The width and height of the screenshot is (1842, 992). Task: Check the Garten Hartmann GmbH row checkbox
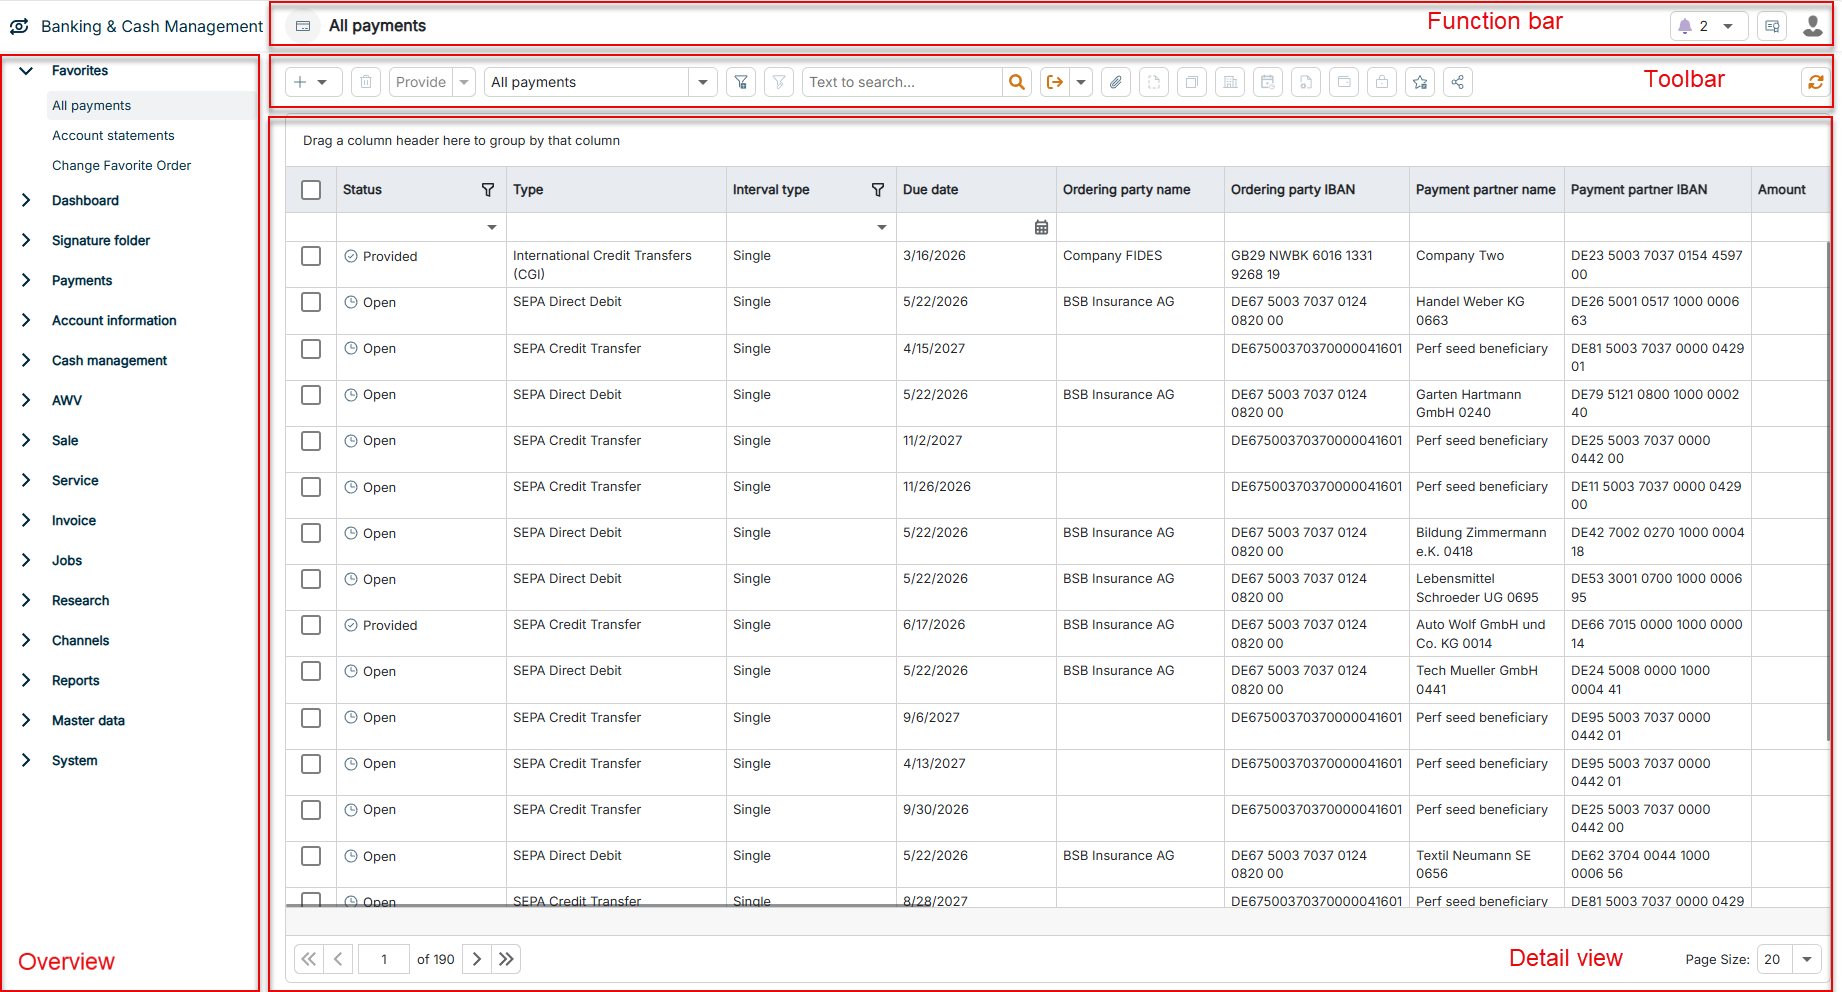pos(311,395)
